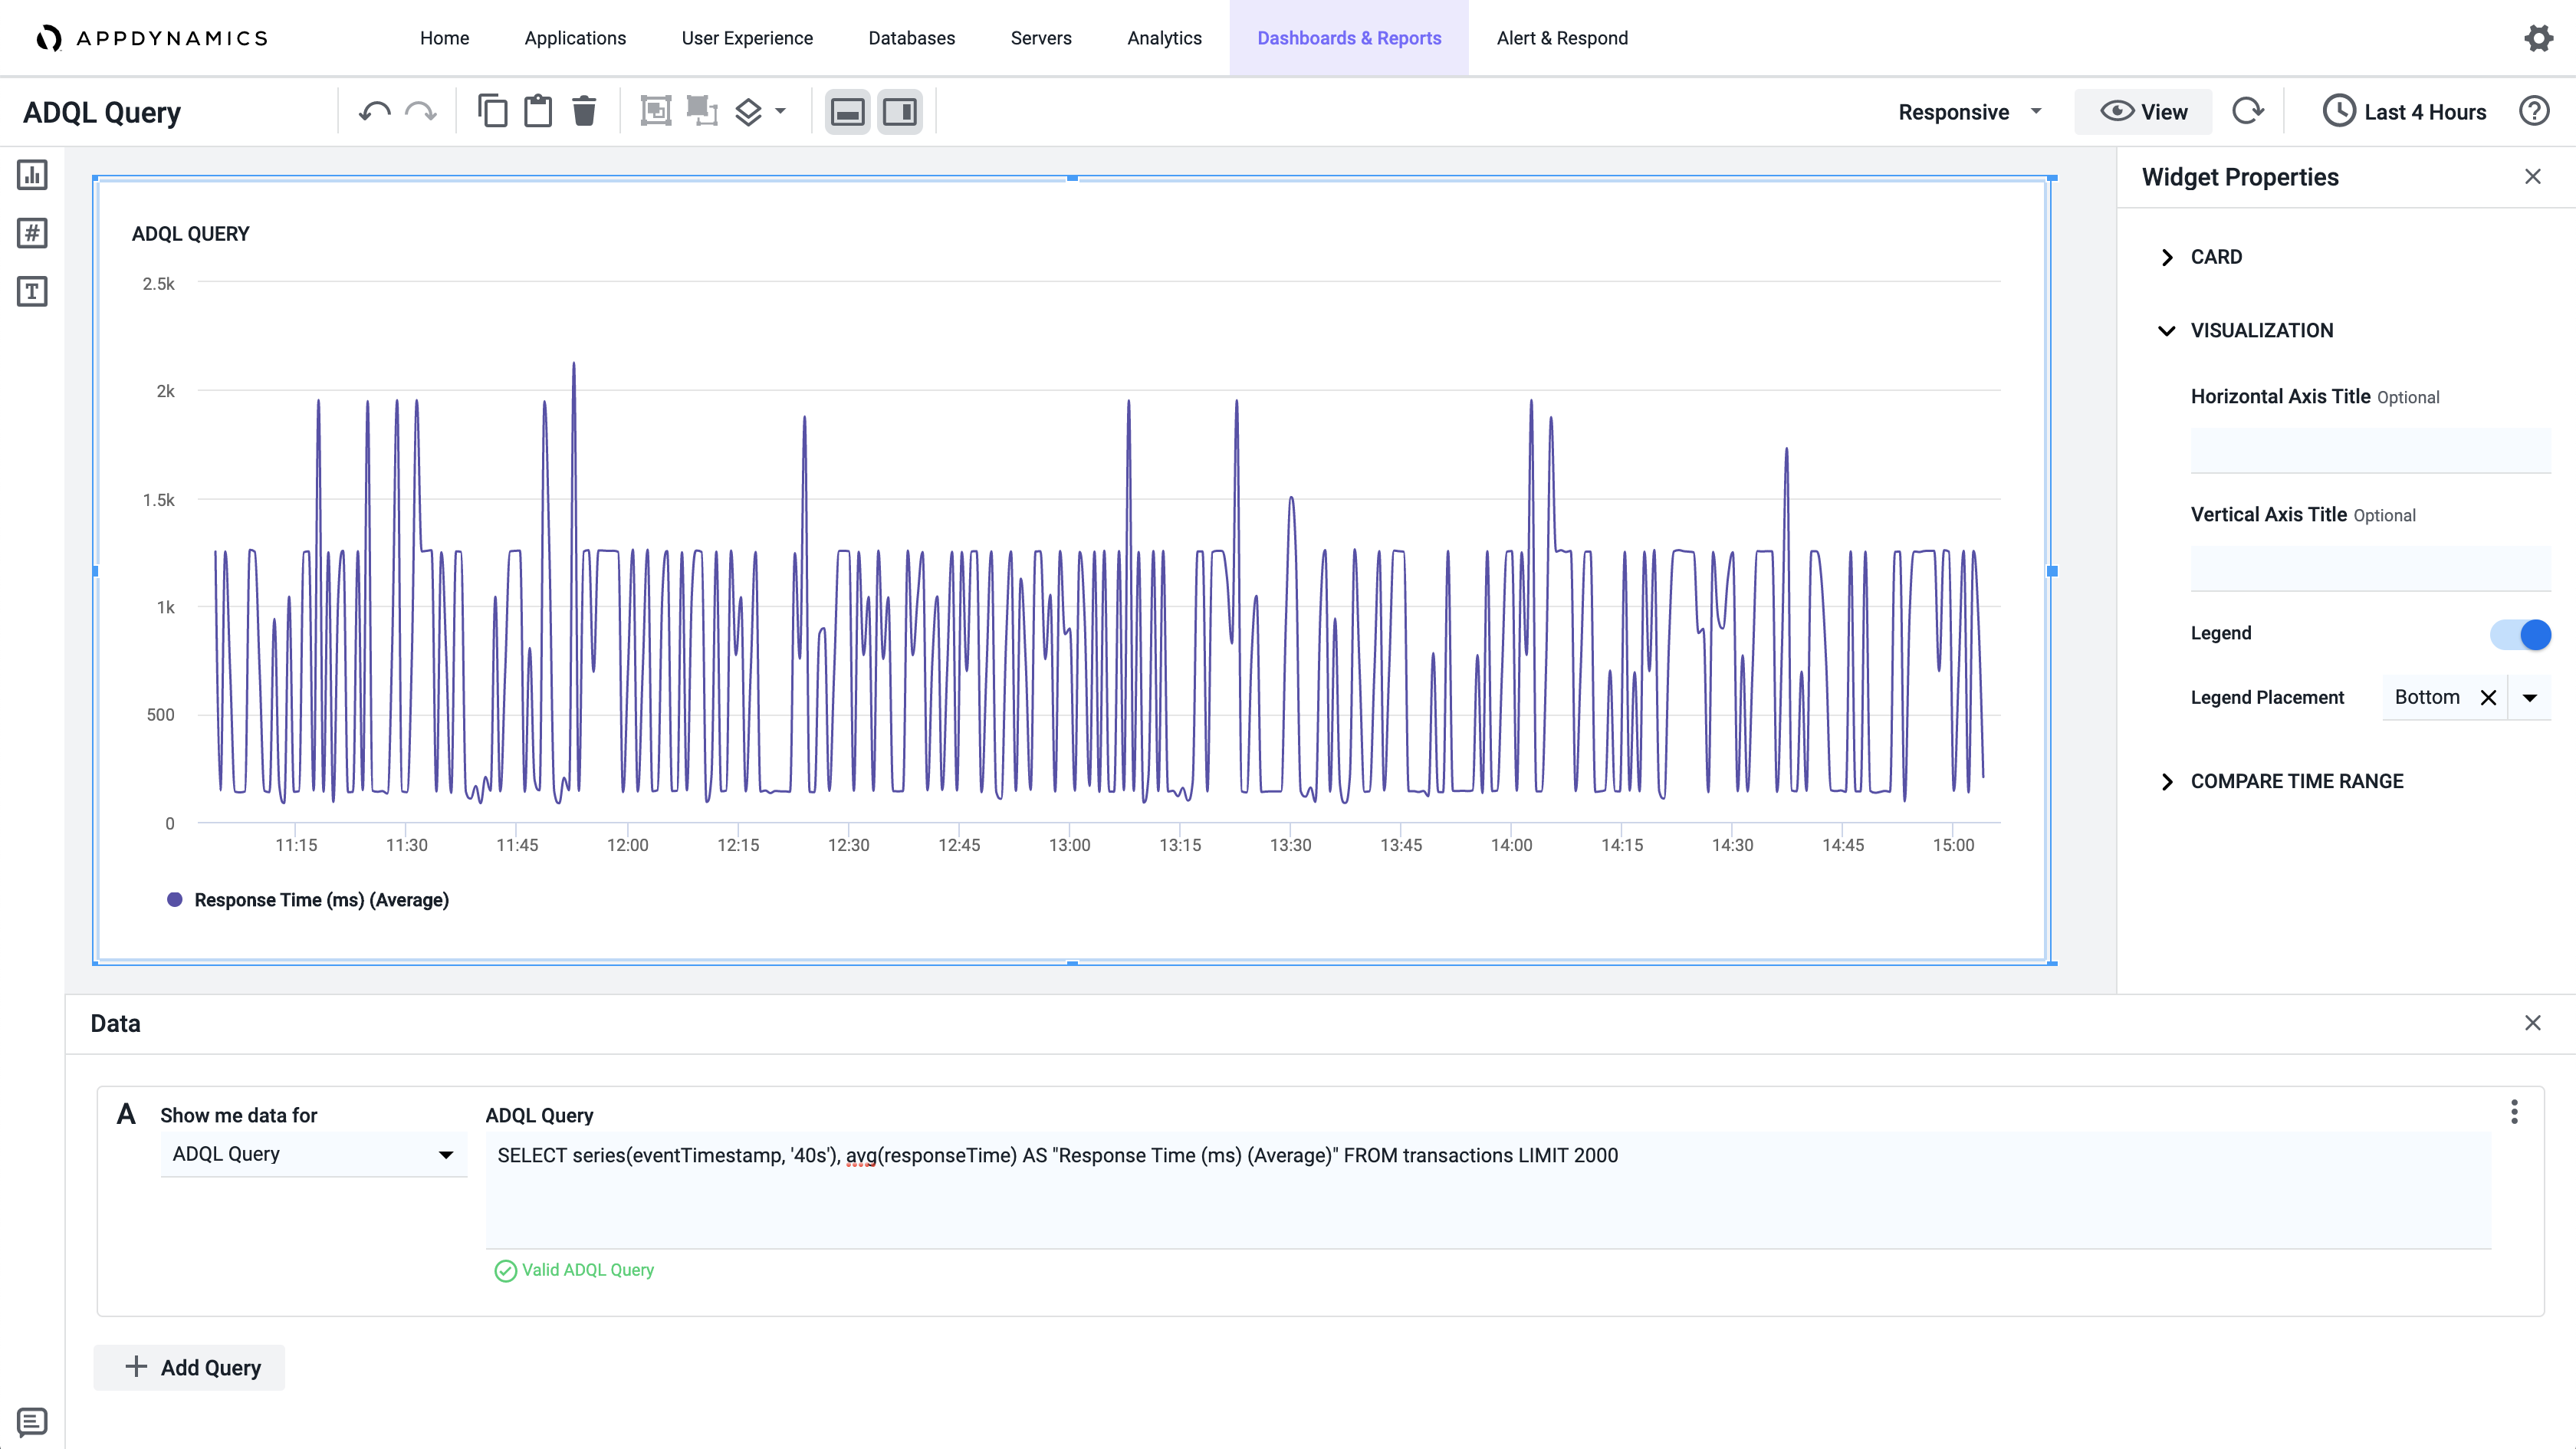Screen dimensions: 2576x1449
Task: Click the Vertical Axis Title input field
Action: [x=2370, y=568]
